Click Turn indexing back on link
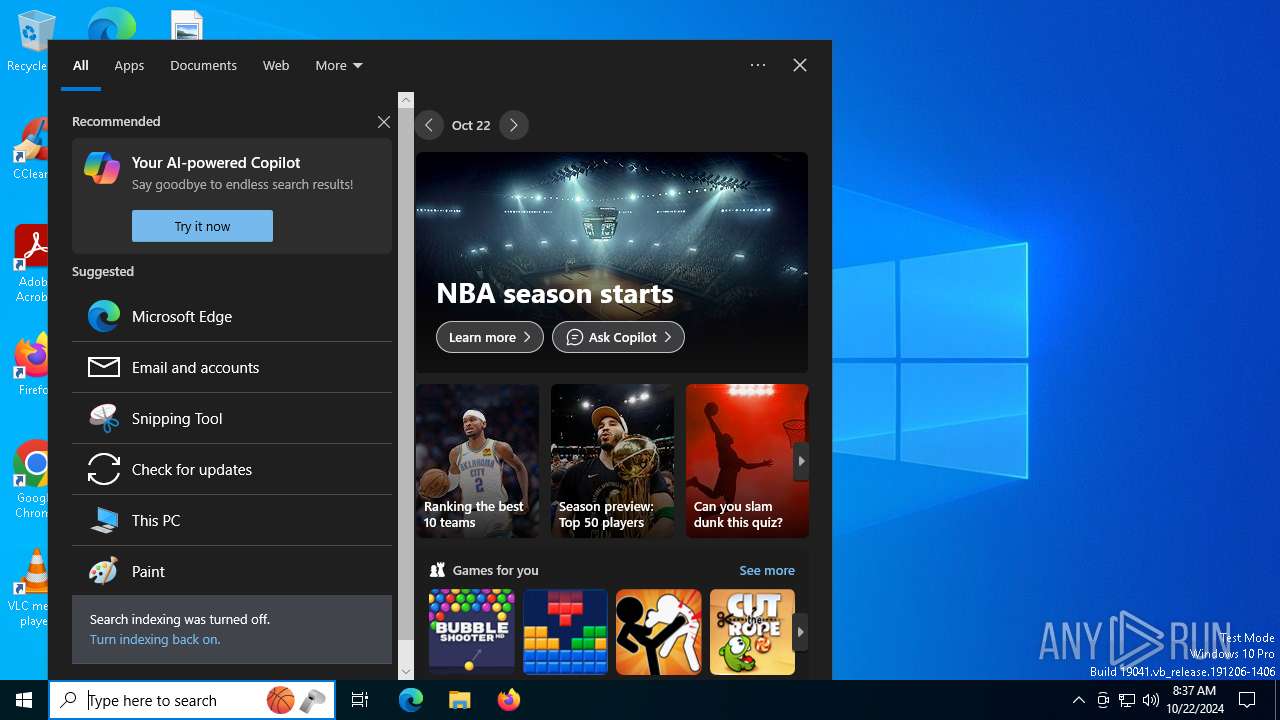Viewport: 1280px width, 720px height. 155,639
